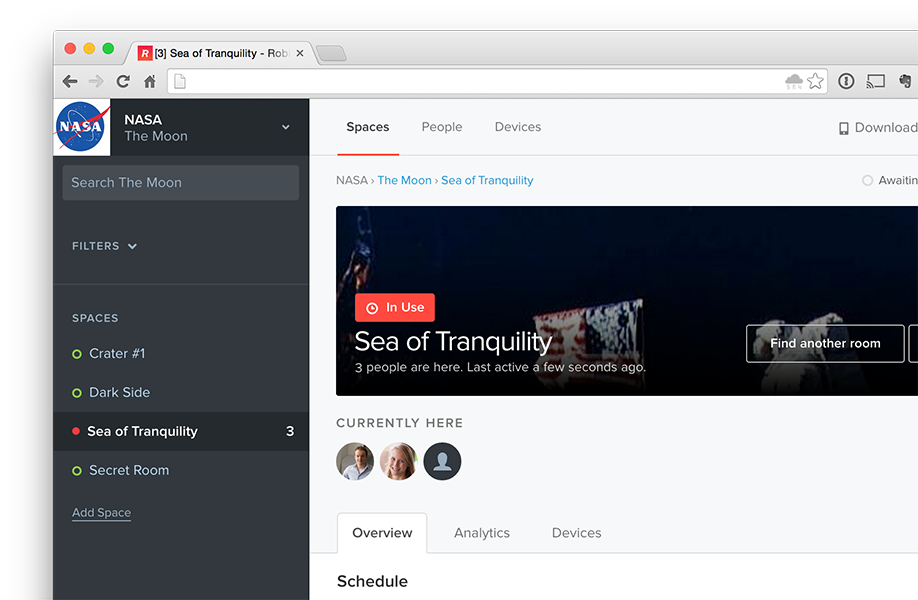Click the NASA breadcrumb text
This screenshot has width=918, height=600.
pyautogui.click(x=352, y=180)
